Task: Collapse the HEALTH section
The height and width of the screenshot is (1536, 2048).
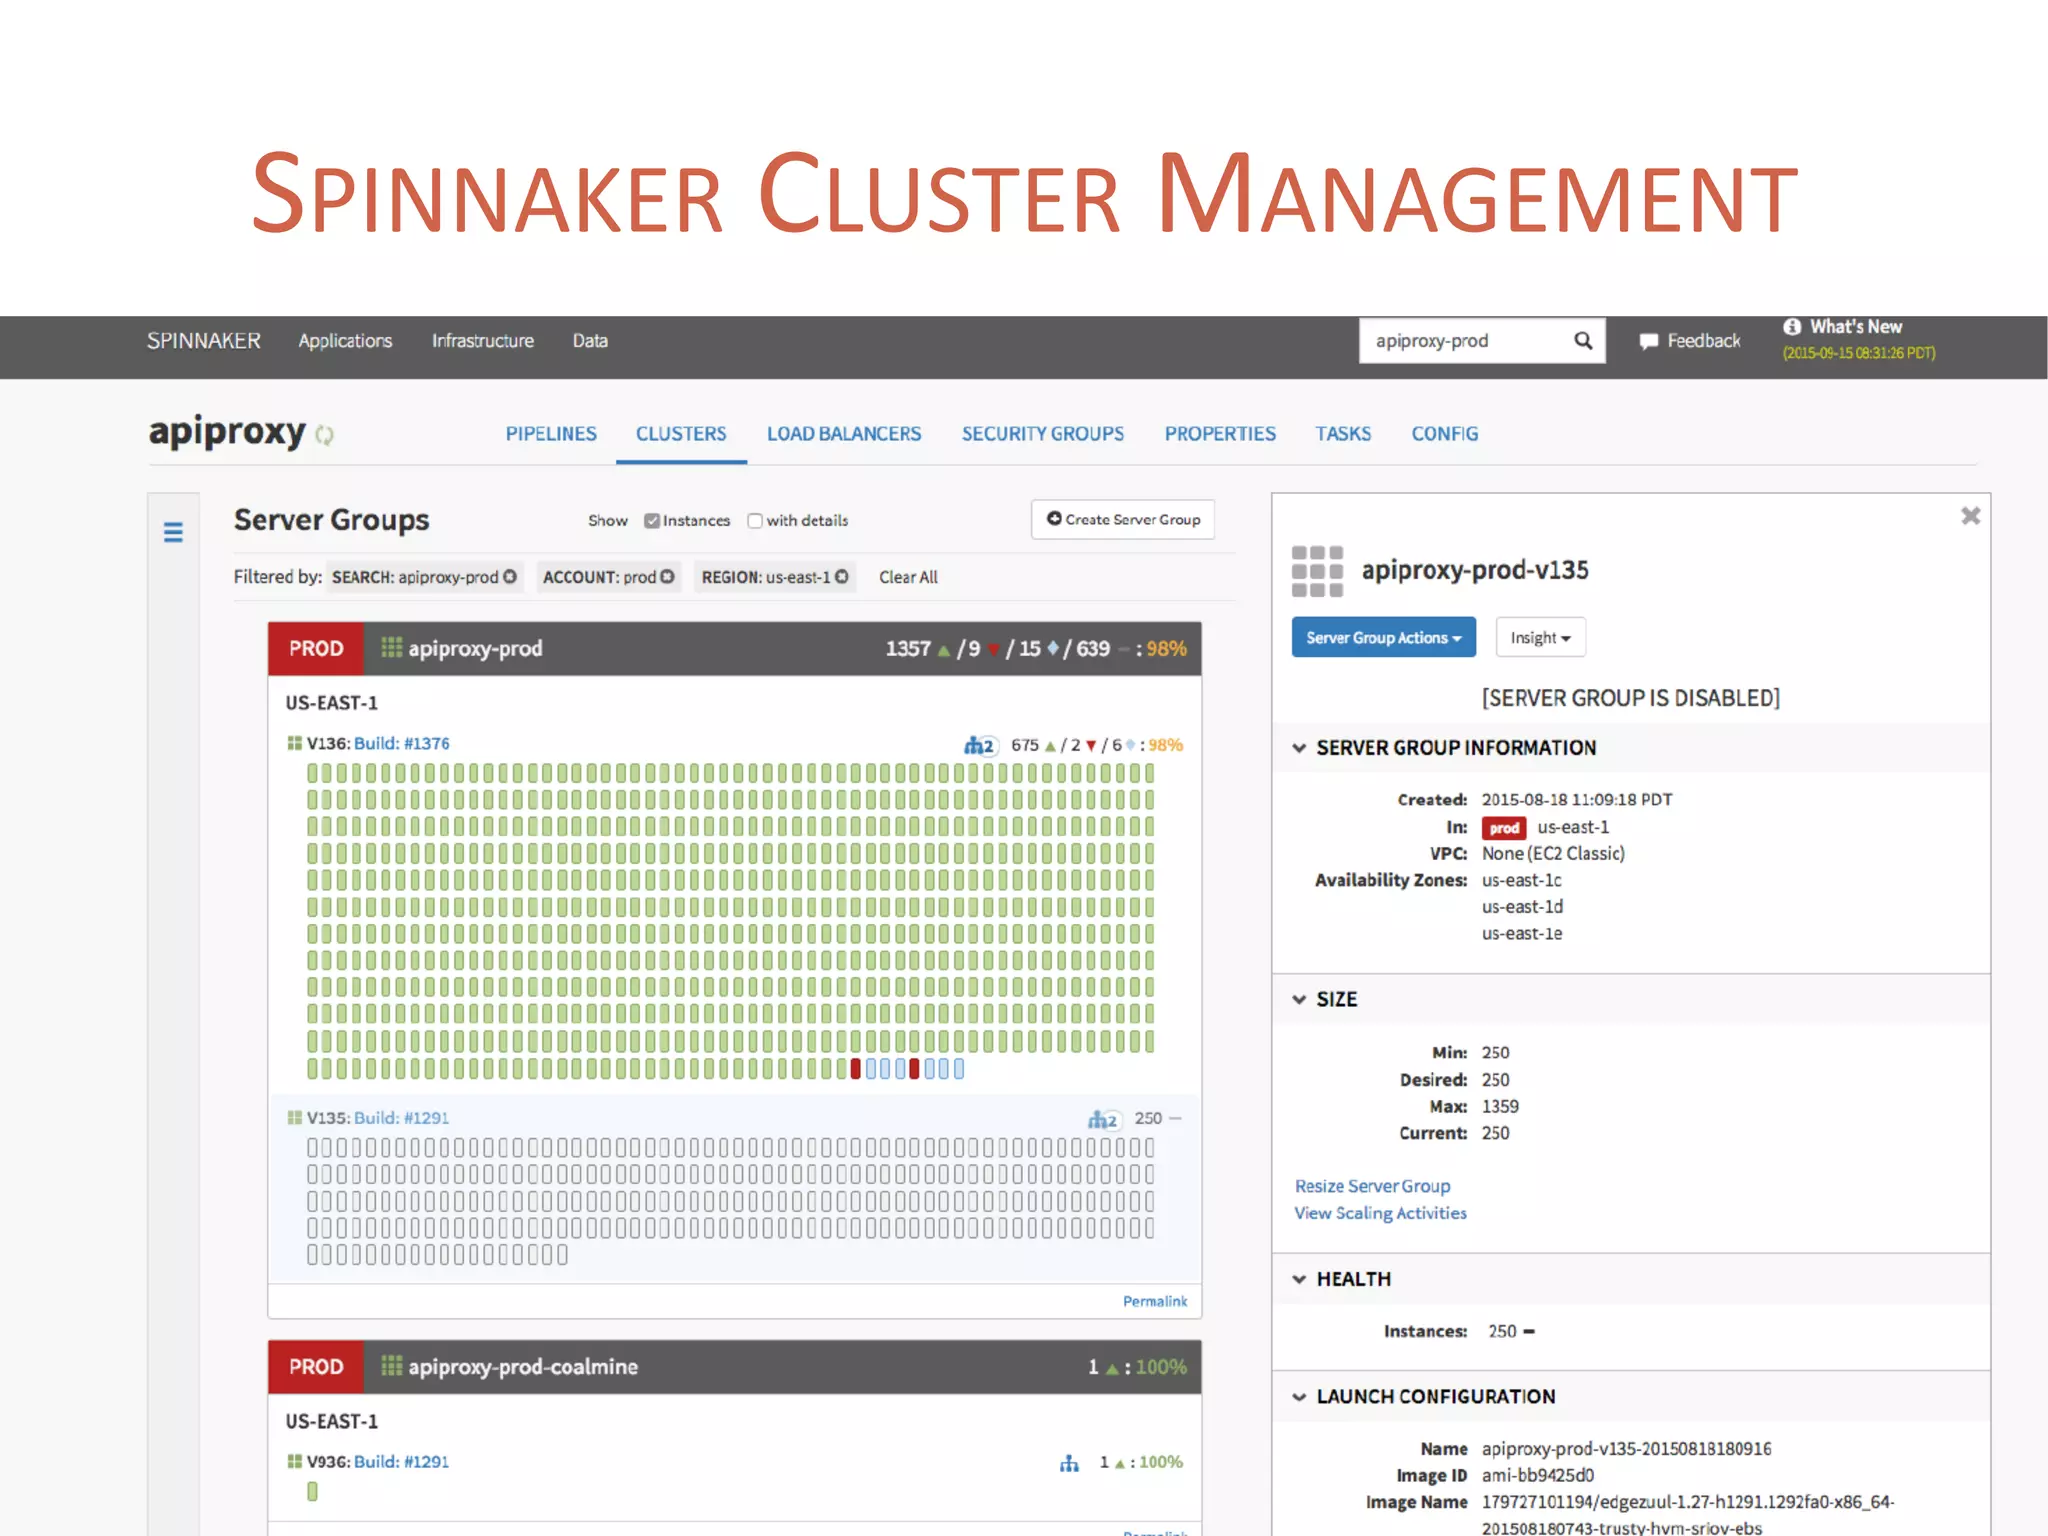Action: click(x=1299, y=1279)
